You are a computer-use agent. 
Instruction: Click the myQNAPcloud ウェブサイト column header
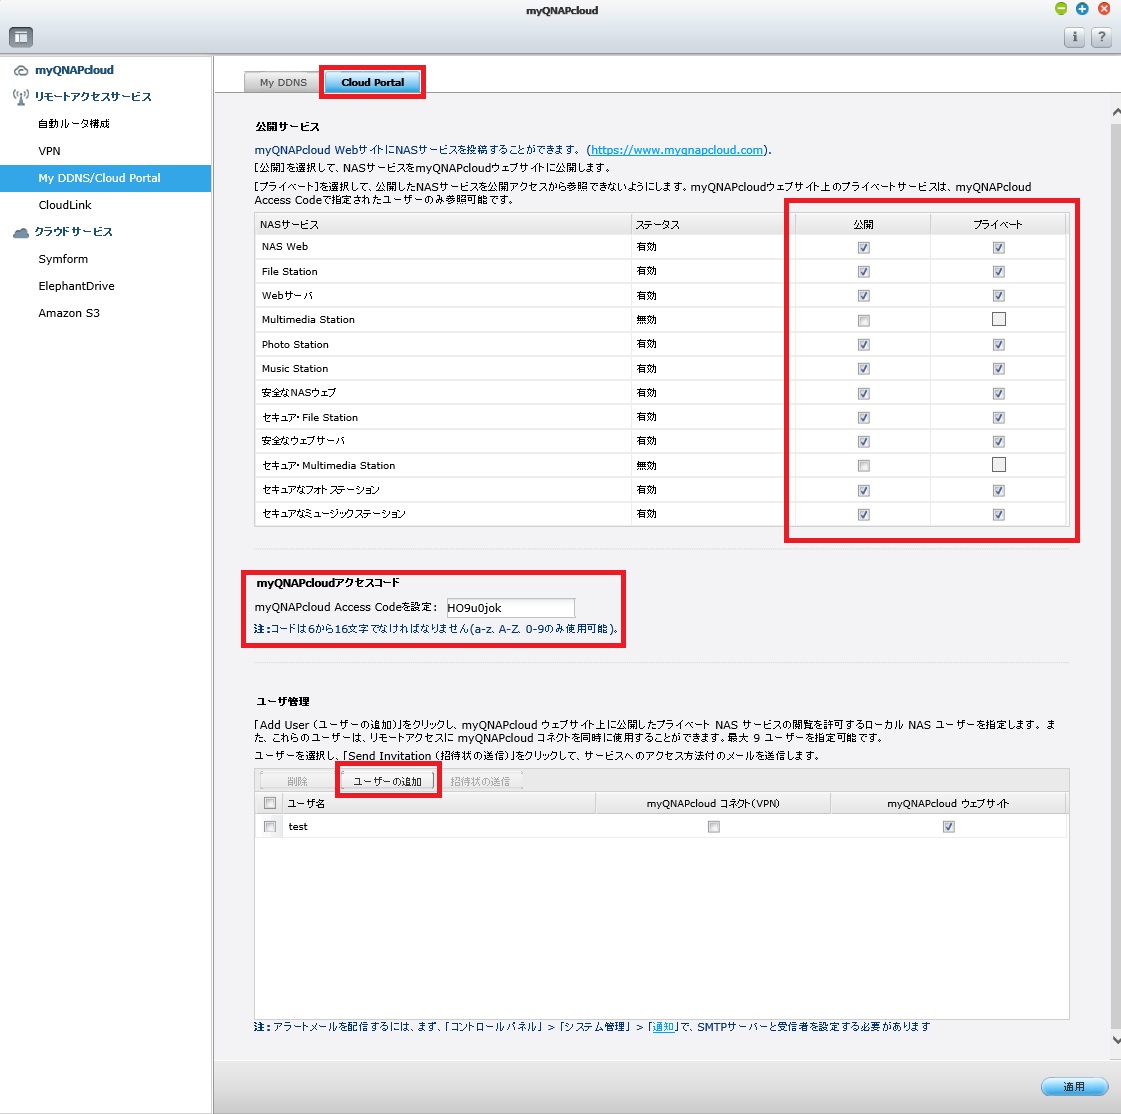pos(948,804)
